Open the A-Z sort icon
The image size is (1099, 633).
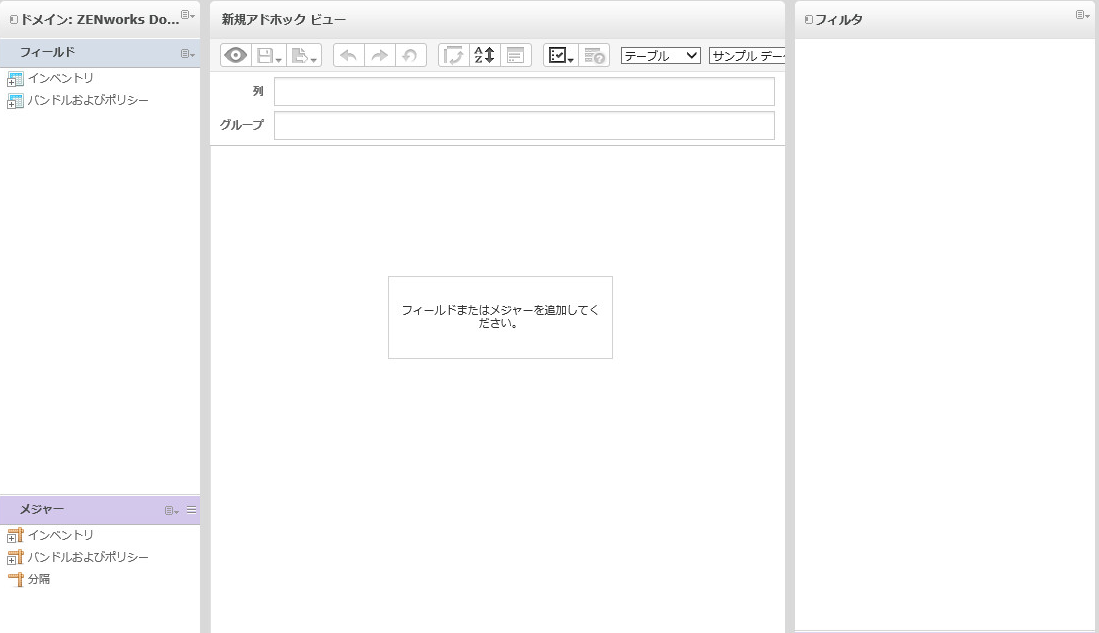tap(484, 55)
